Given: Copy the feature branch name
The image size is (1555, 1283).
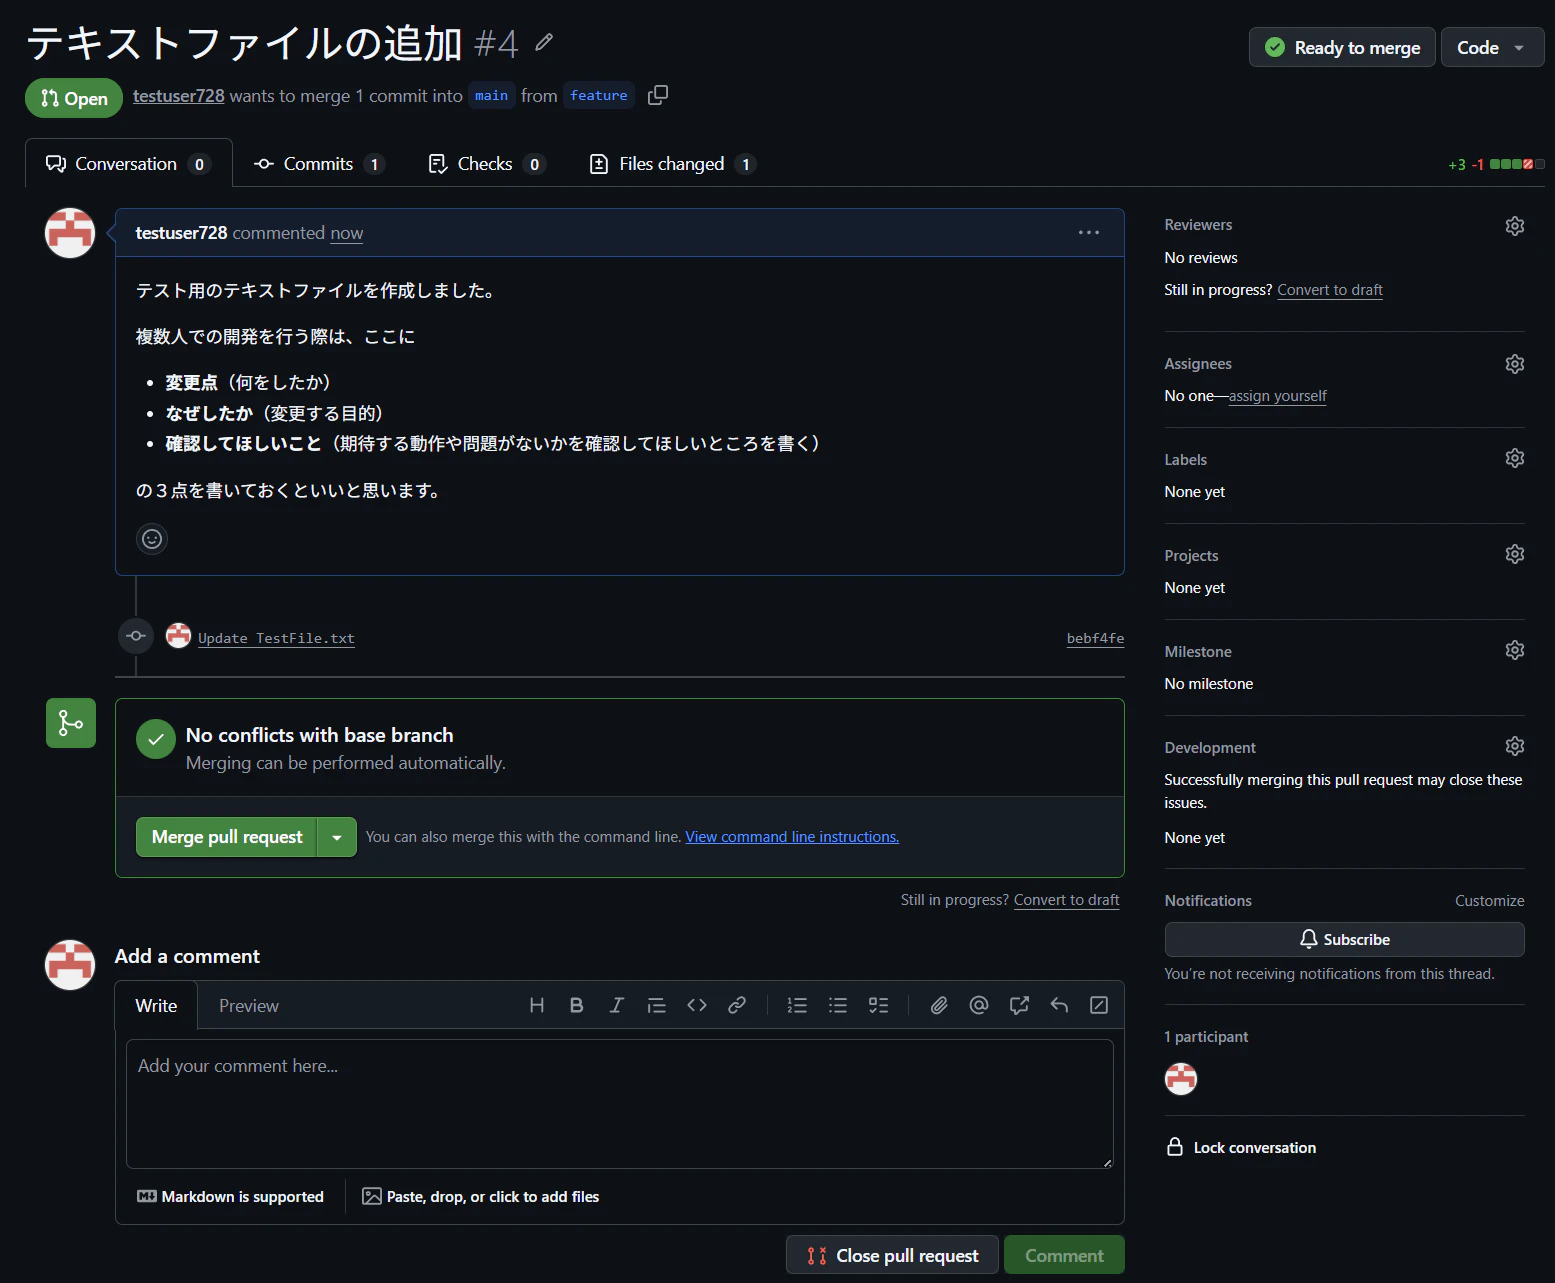Looking at the screenshot, I should (658, 95).
